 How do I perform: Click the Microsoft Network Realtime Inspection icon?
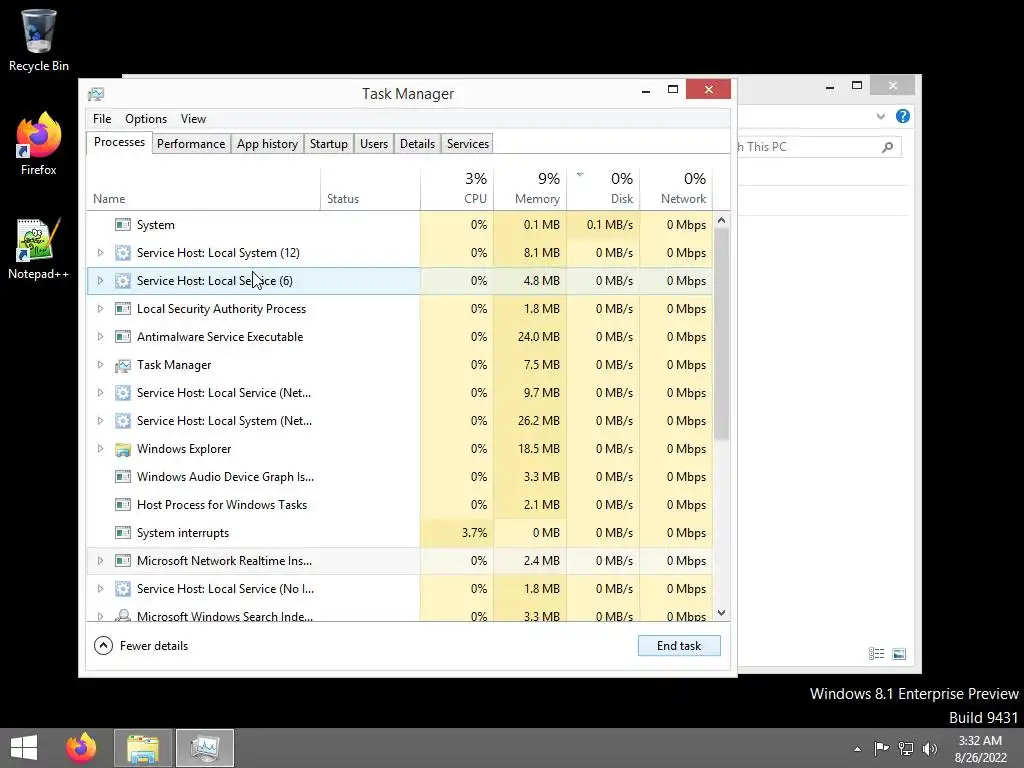pos(122,561)
